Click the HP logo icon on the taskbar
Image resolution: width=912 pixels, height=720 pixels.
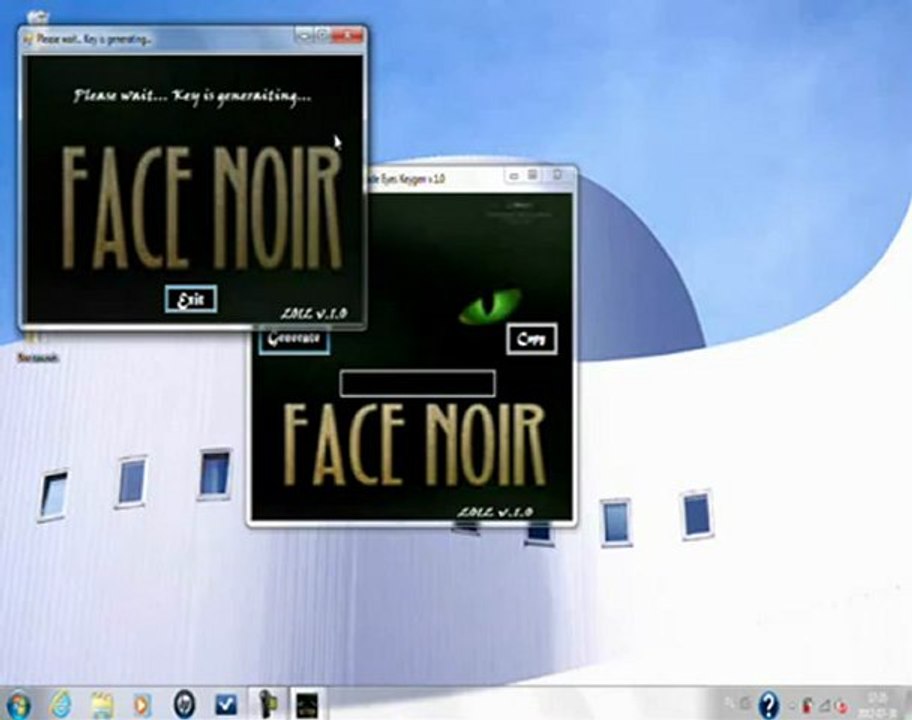pos(184,704)
